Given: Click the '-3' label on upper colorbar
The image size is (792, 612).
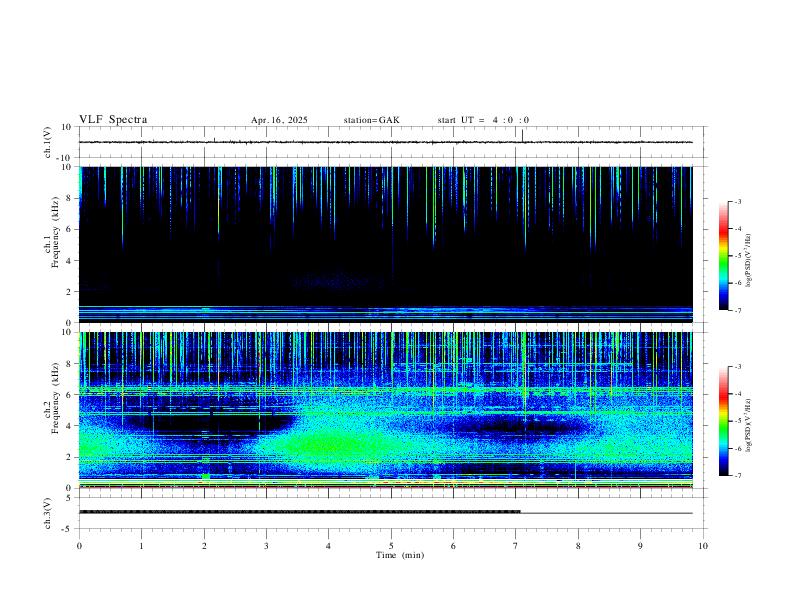Looking at the screenshot, I should (737, 201).
